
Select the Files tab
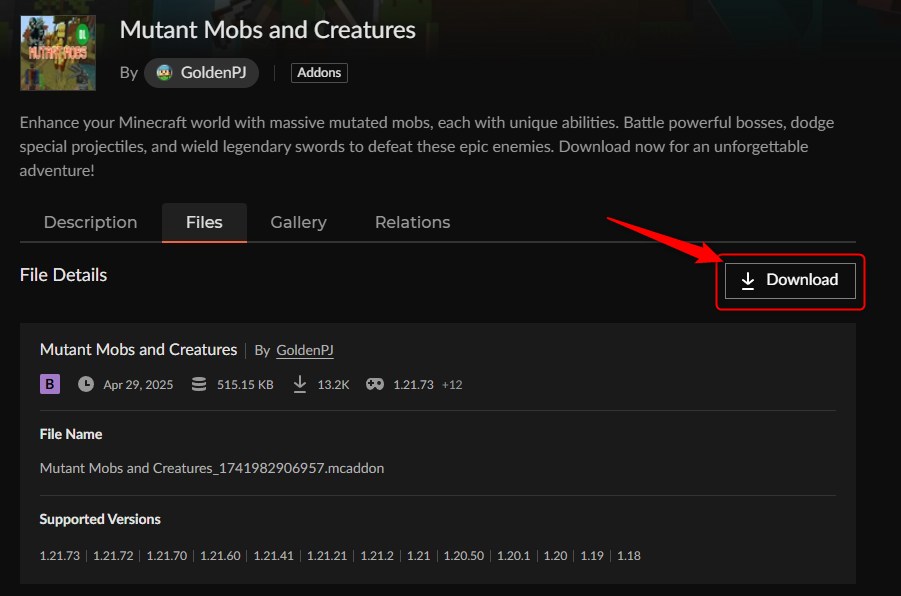204,222
